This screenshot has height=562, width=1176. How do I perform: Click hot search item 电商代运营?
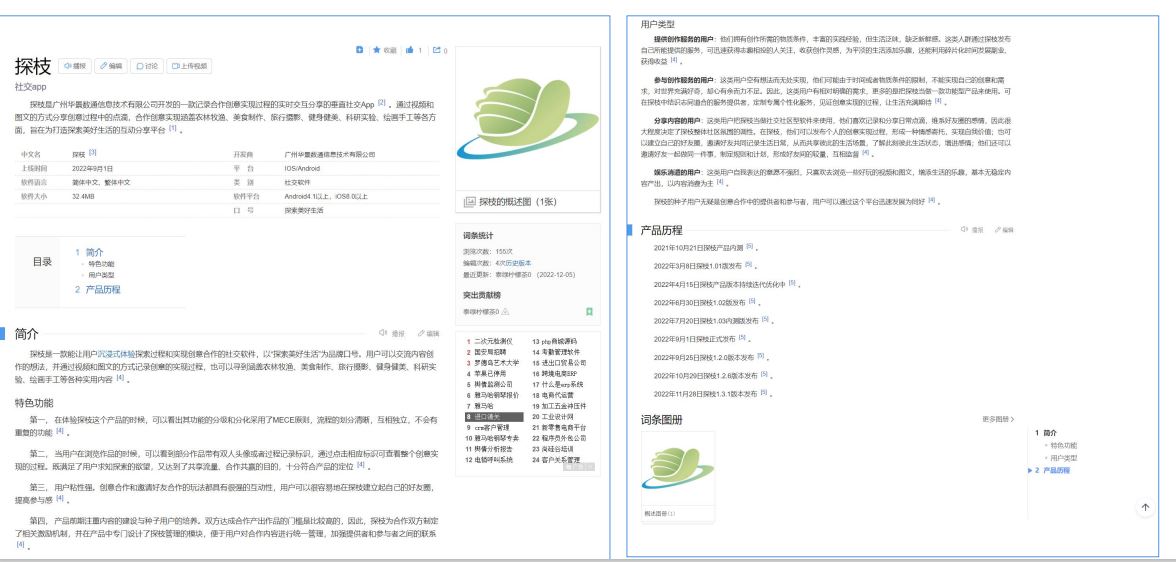(557, 395)
